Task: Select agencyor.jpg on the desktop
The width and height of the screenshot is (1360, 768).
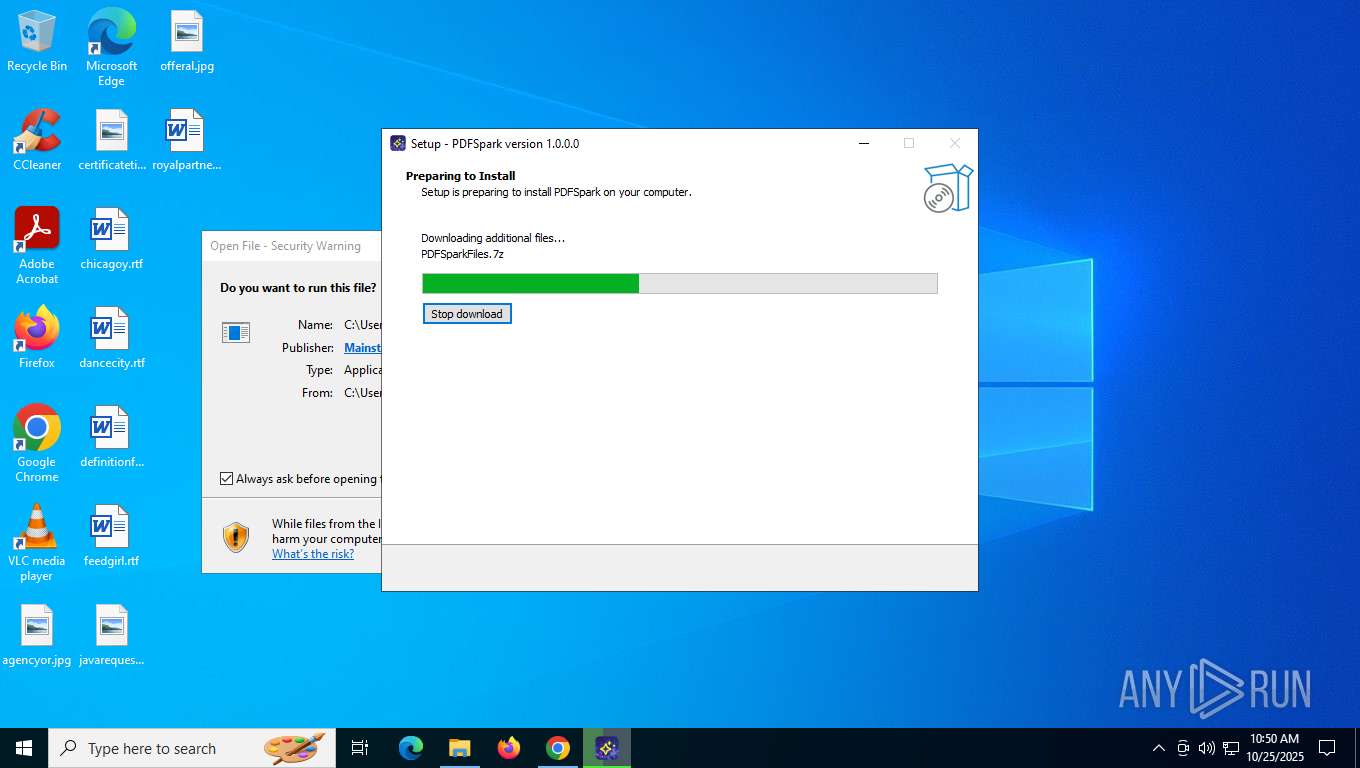Action: [x=37, y=635]
